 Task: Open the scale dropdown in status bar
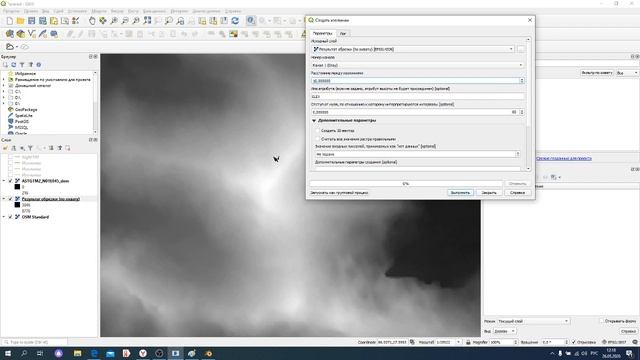(x=458, y=342)
